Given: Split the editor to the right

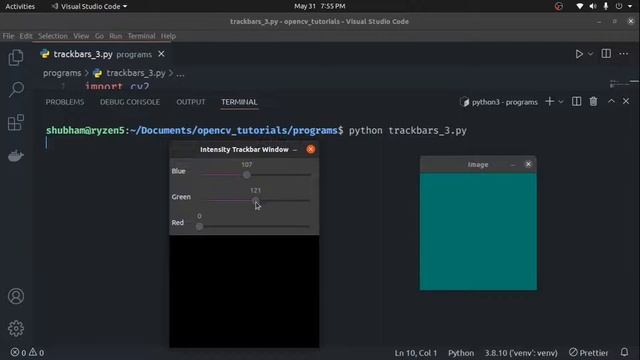Looking at the screenshot, I should pos(606,53).
